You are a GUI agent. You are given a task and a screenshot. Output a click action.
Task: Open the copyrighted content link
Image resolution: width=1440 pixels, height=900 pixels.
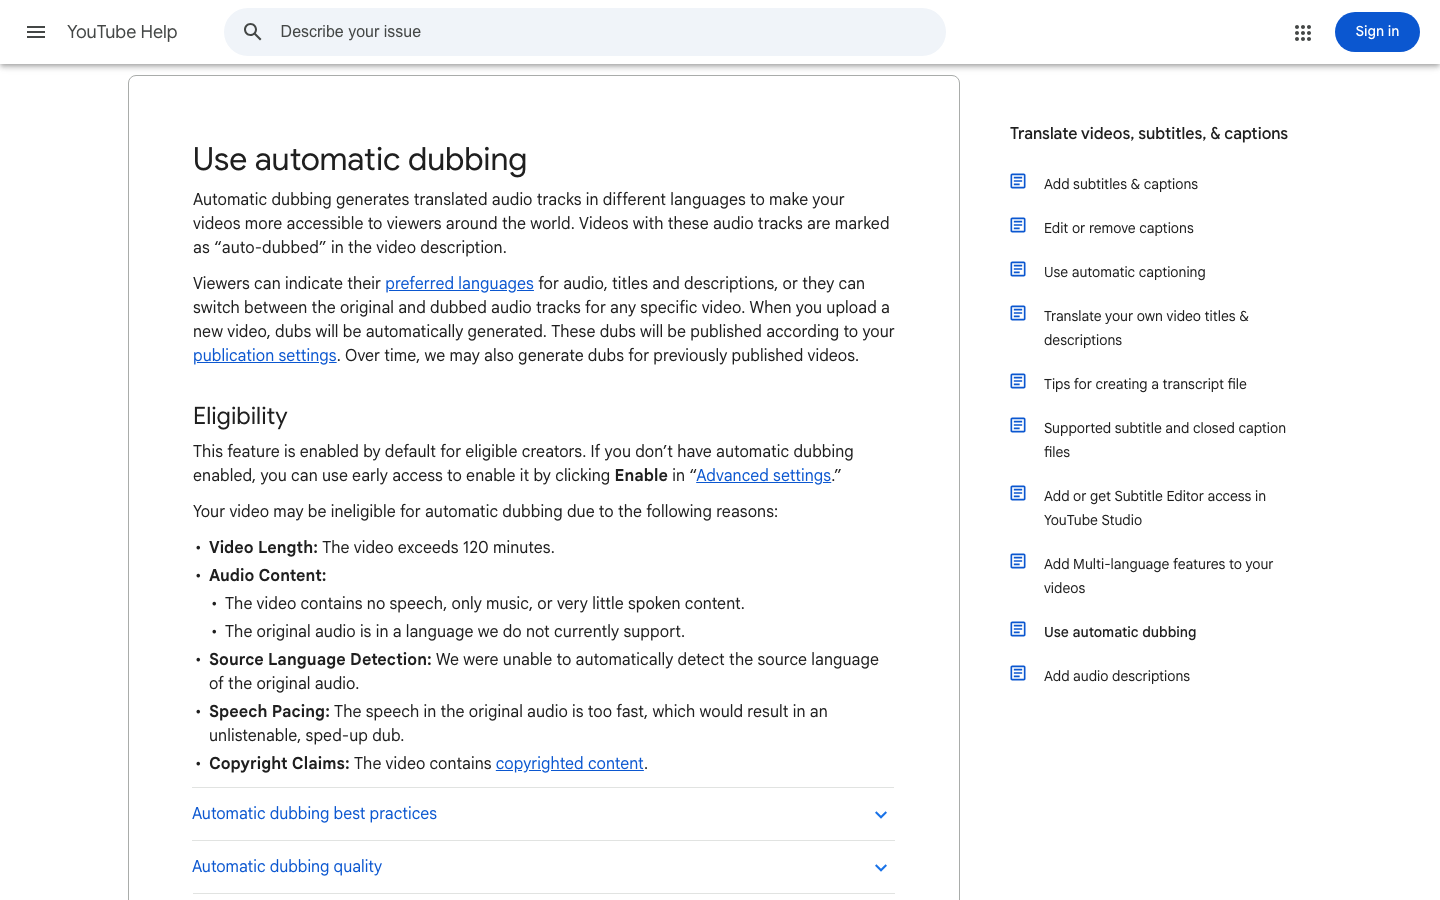(570, 764)
